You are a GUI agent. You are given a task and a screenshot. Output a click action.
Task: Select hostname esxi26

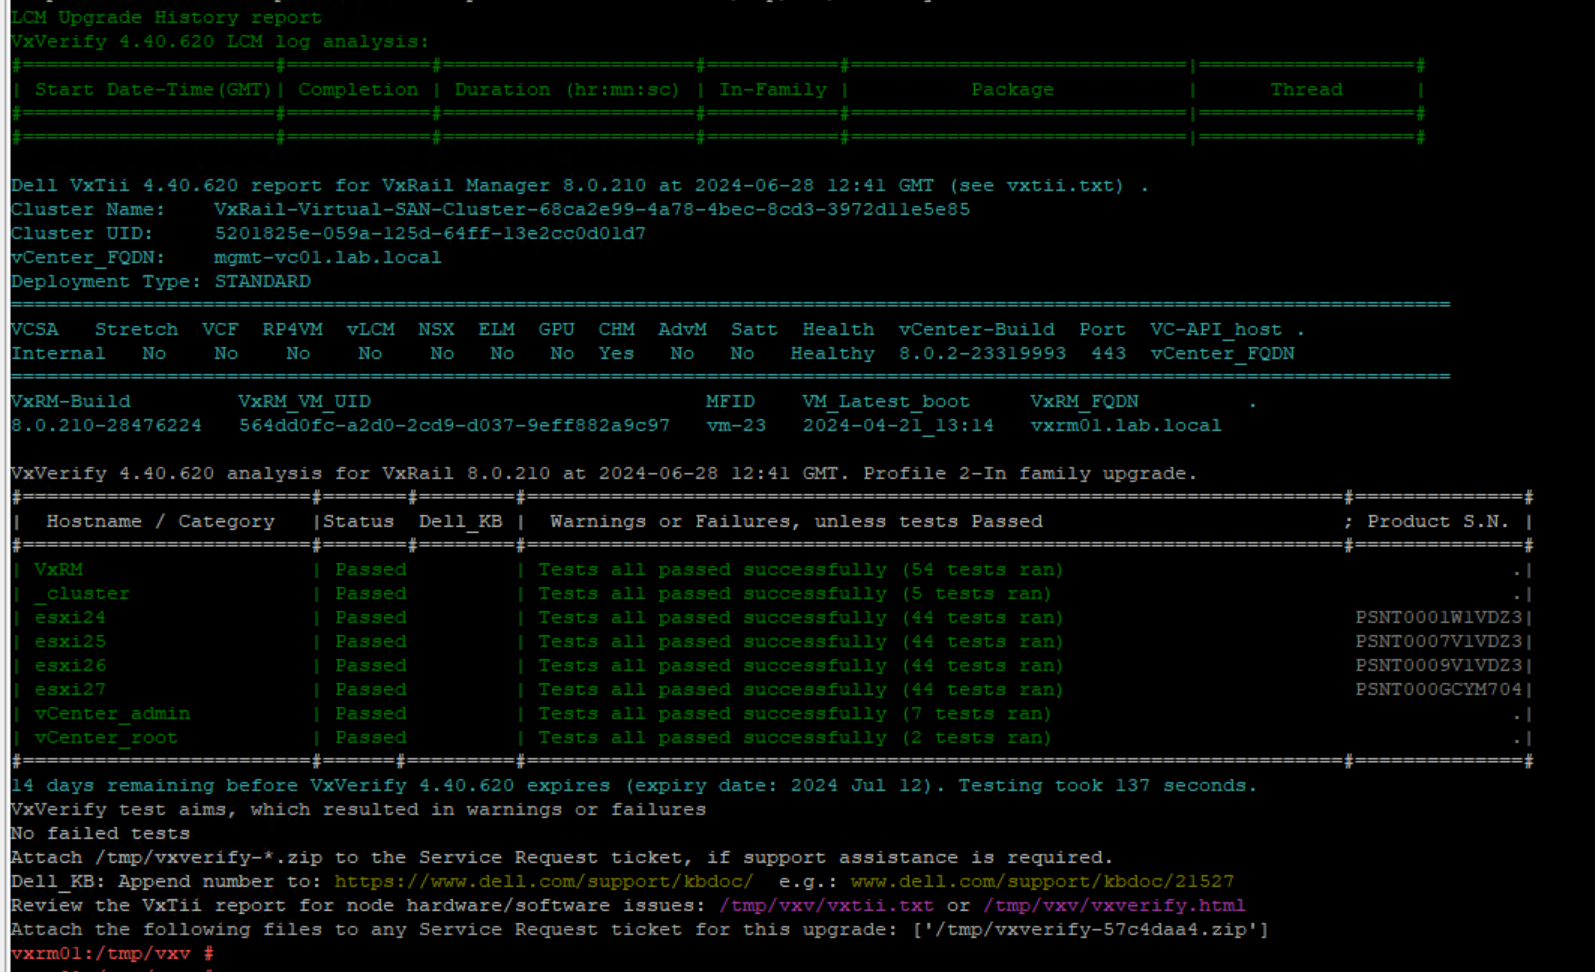pyautogui.click(x=70, y=665)
